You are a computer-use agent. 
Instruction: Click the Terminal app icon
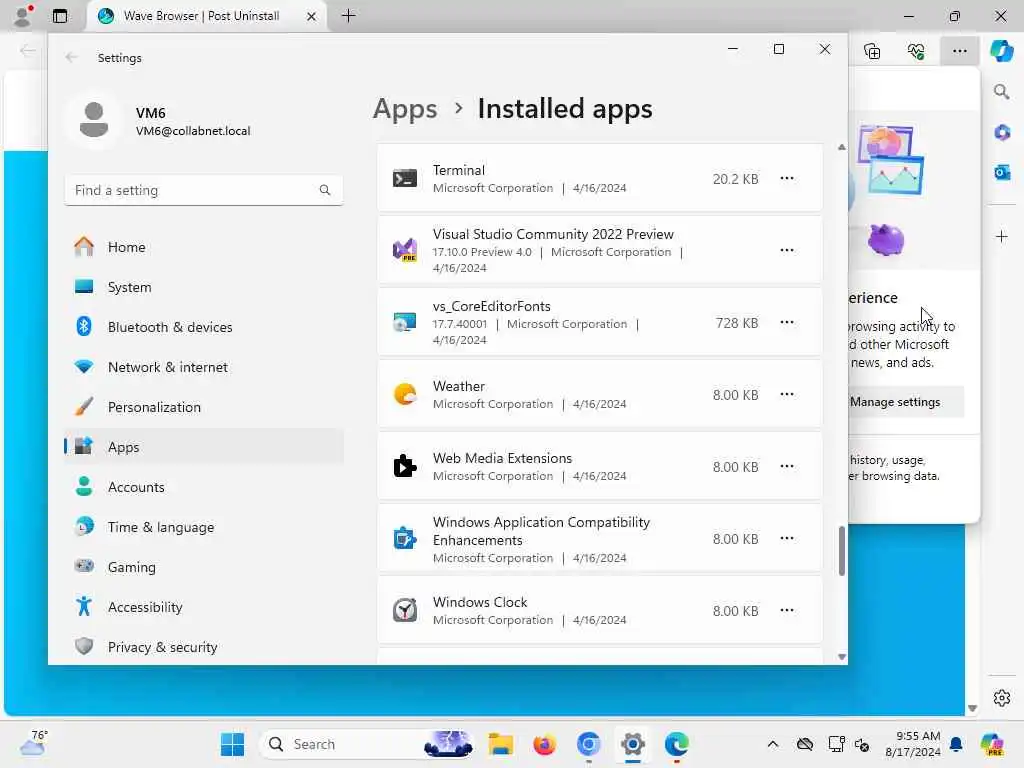[x=405, y=178]
